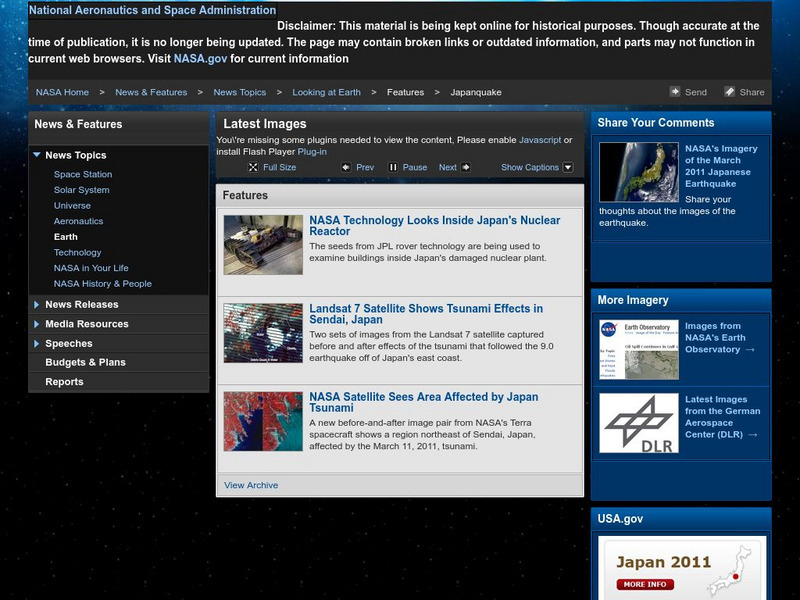This screenshot has width=800, height=600.
Task: Select Aeronautics topic
Action: (79, 221)
